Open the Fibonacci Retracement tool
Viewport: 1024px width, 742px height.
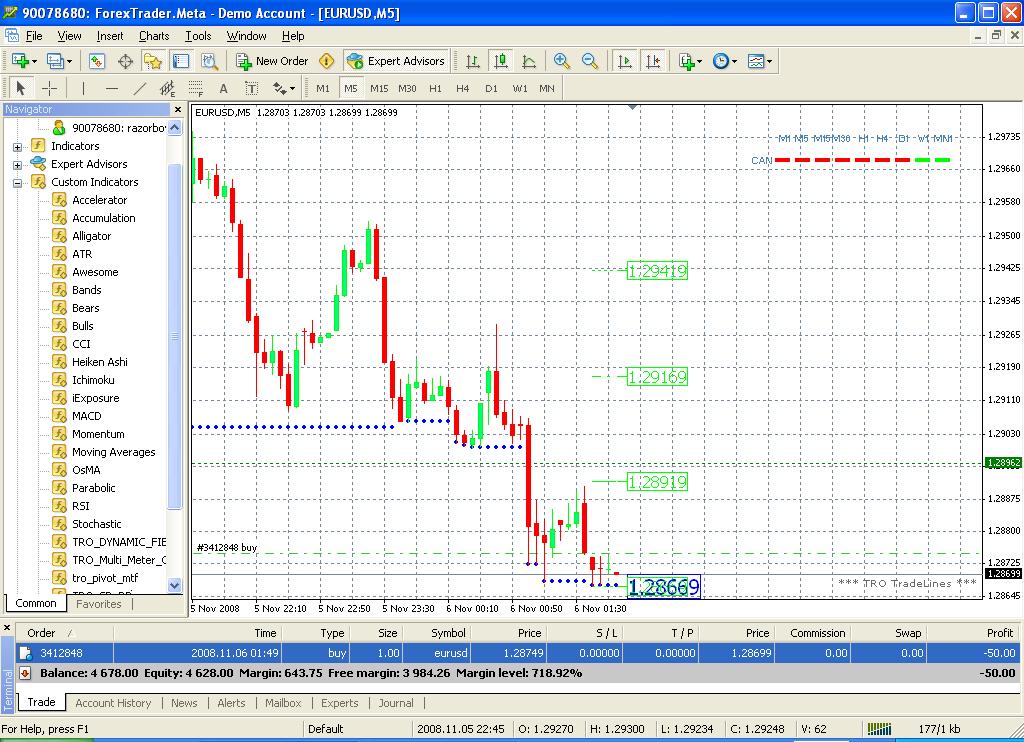click(196, 88)
